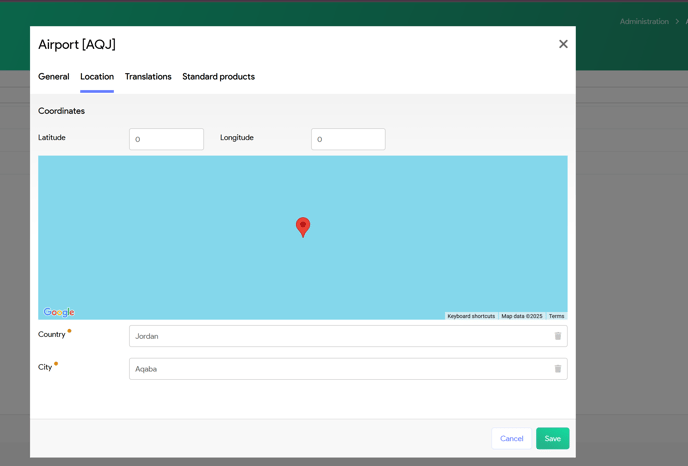
Task: Click the Google logo on the map
Action: click(59, 312)
